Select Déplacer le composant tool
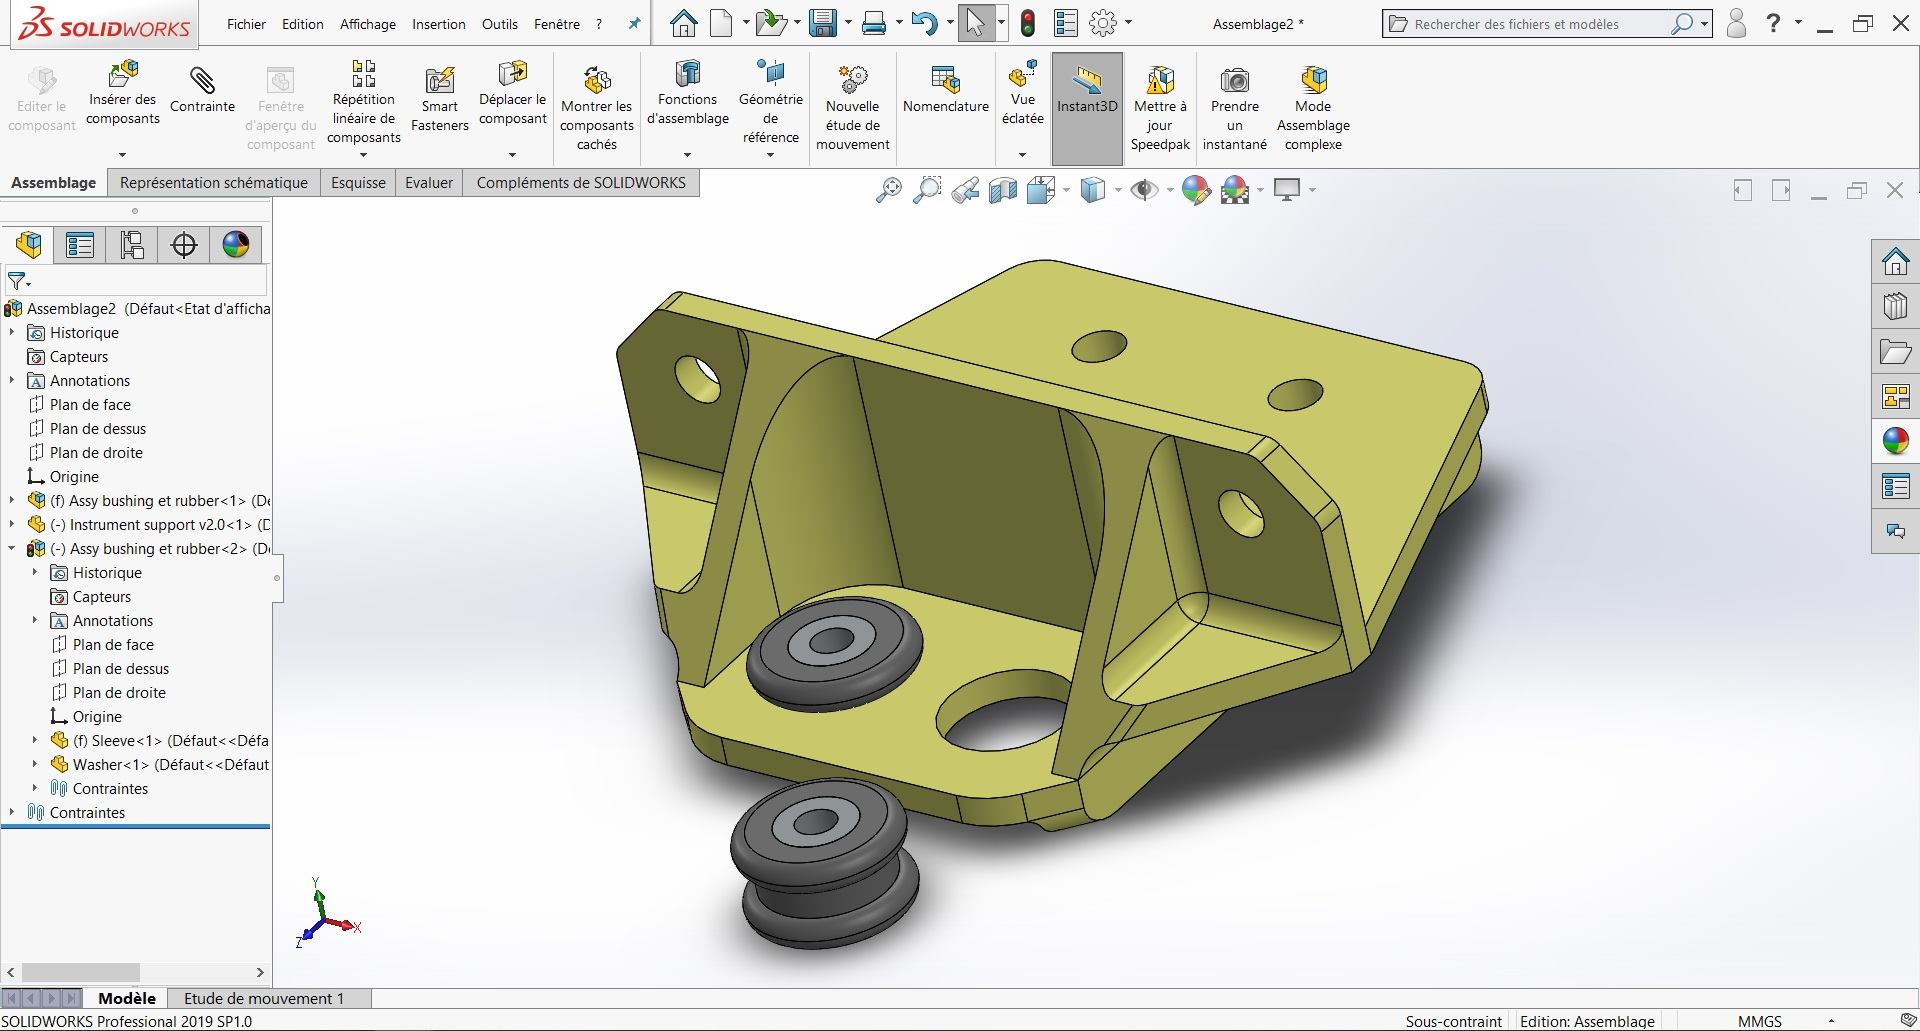The width and height of the screenshot is (1920, 1031). pos(512,94)
